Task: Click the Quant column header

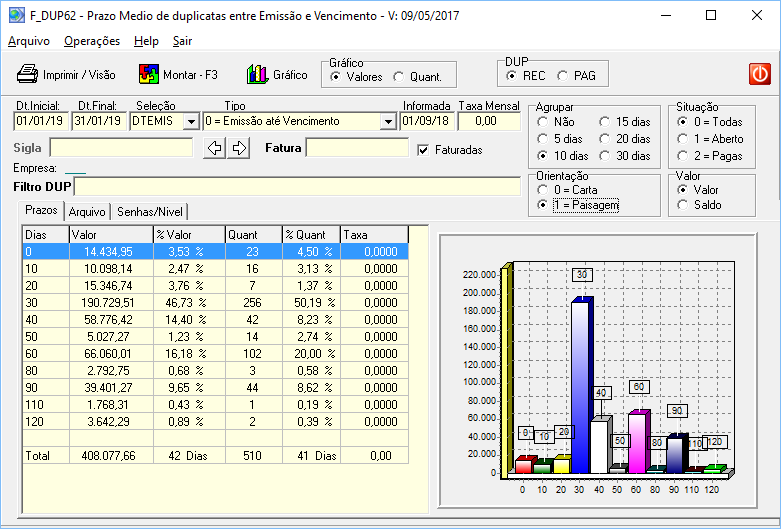Action: click(x=254, y=235)
